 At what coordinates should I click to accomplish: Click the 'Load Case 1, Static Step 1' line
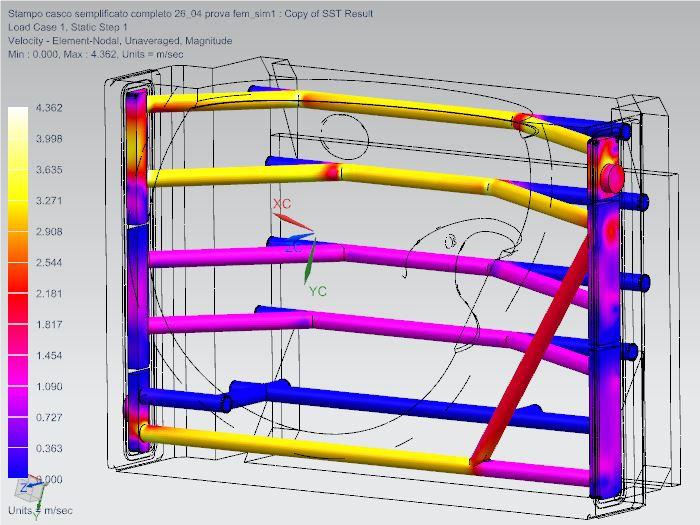point(67,27)
